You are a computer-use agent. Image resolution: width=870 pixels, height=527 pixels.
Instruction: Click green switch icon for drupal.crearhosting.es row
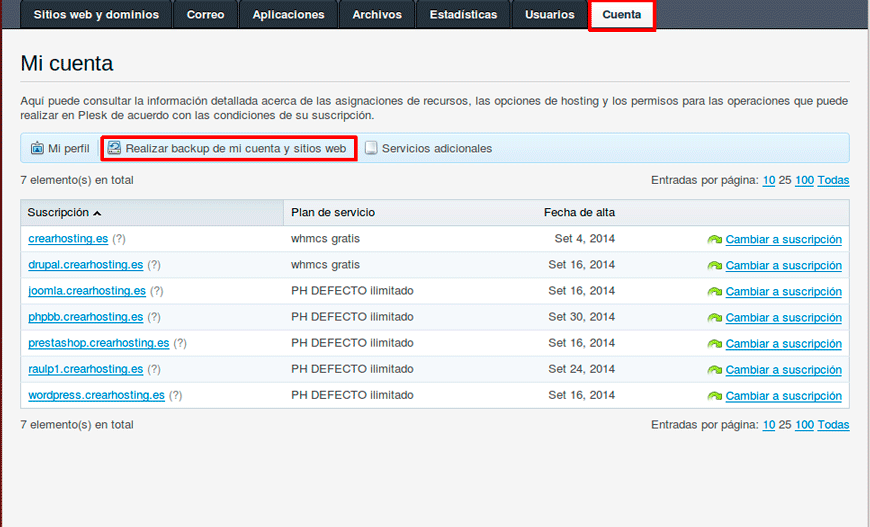pos(714,266)
